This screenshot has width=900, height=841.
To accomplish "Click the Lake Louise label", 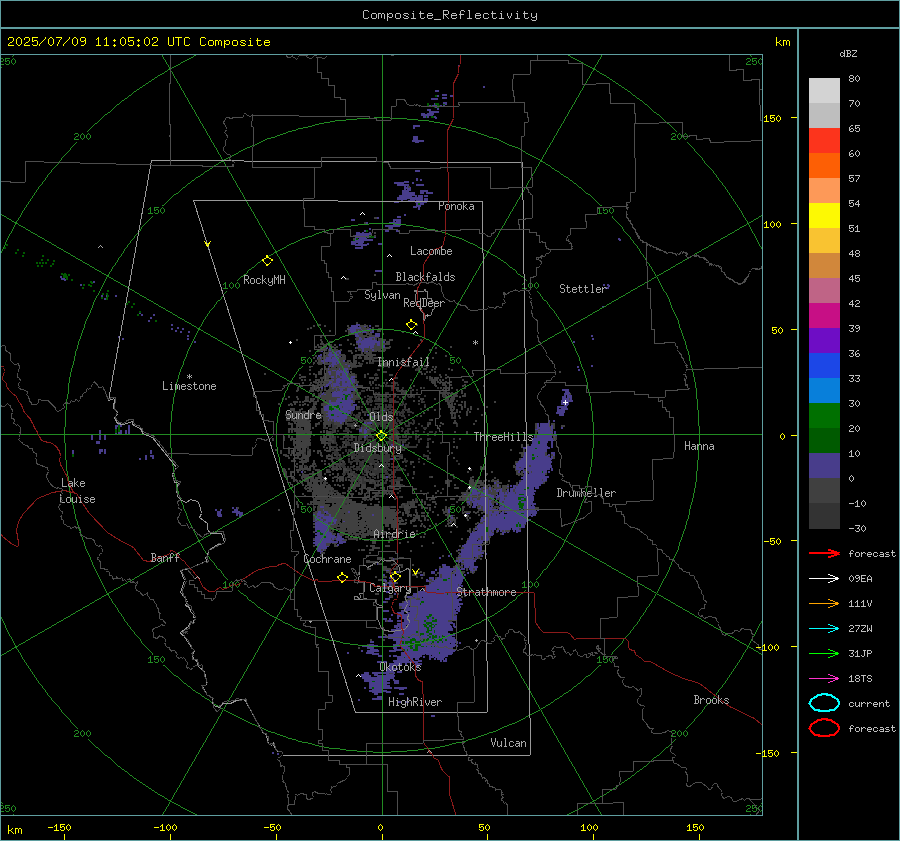I will tap(77, 491).
